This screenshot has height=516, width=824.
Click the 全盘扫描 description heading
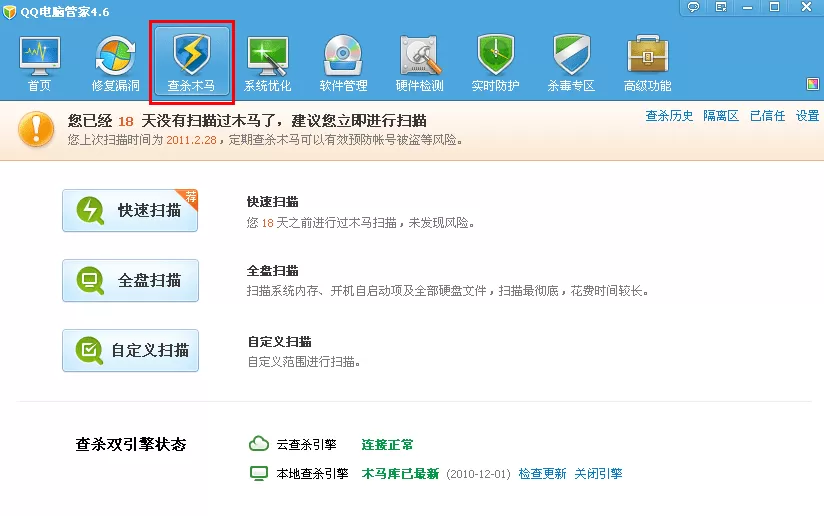[x=273, y=271]
